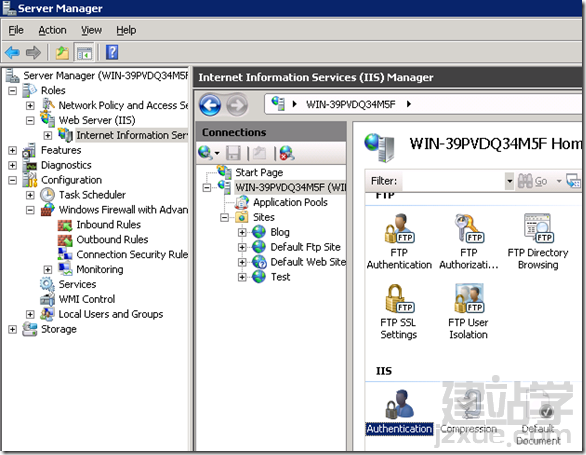
Task: Select Inbound Rules in the tree
Action: tap(108, 225)
